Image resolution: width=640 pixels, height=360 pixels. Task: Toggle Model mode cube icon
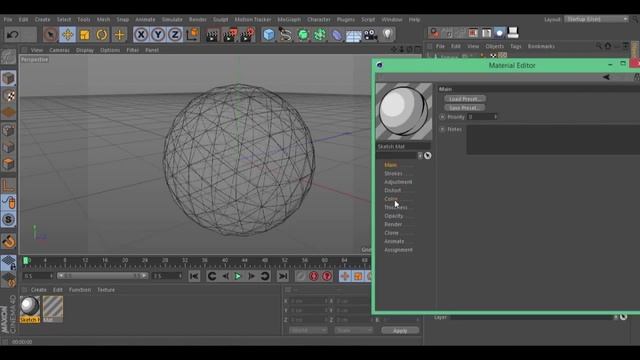(8, 78)
